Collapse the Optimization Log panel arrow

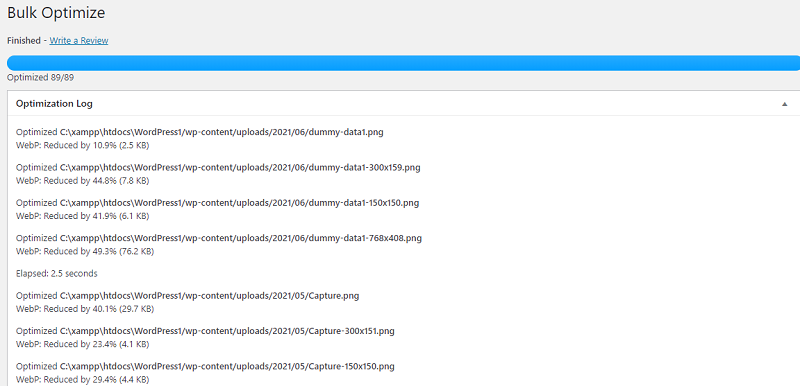[x=784, y=104]
